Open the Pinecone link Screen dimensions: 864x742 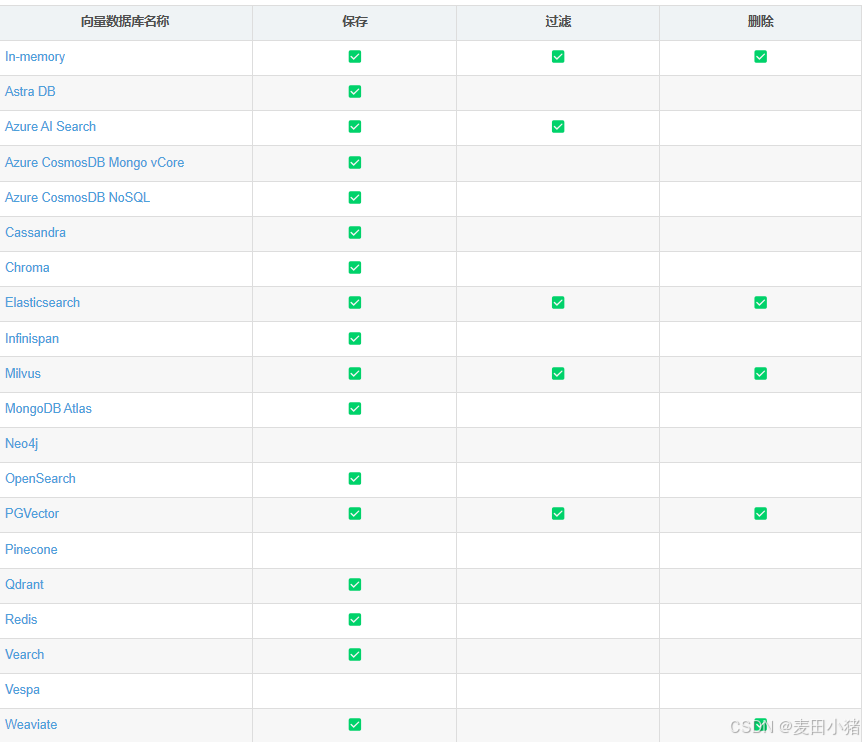point(31,550)
